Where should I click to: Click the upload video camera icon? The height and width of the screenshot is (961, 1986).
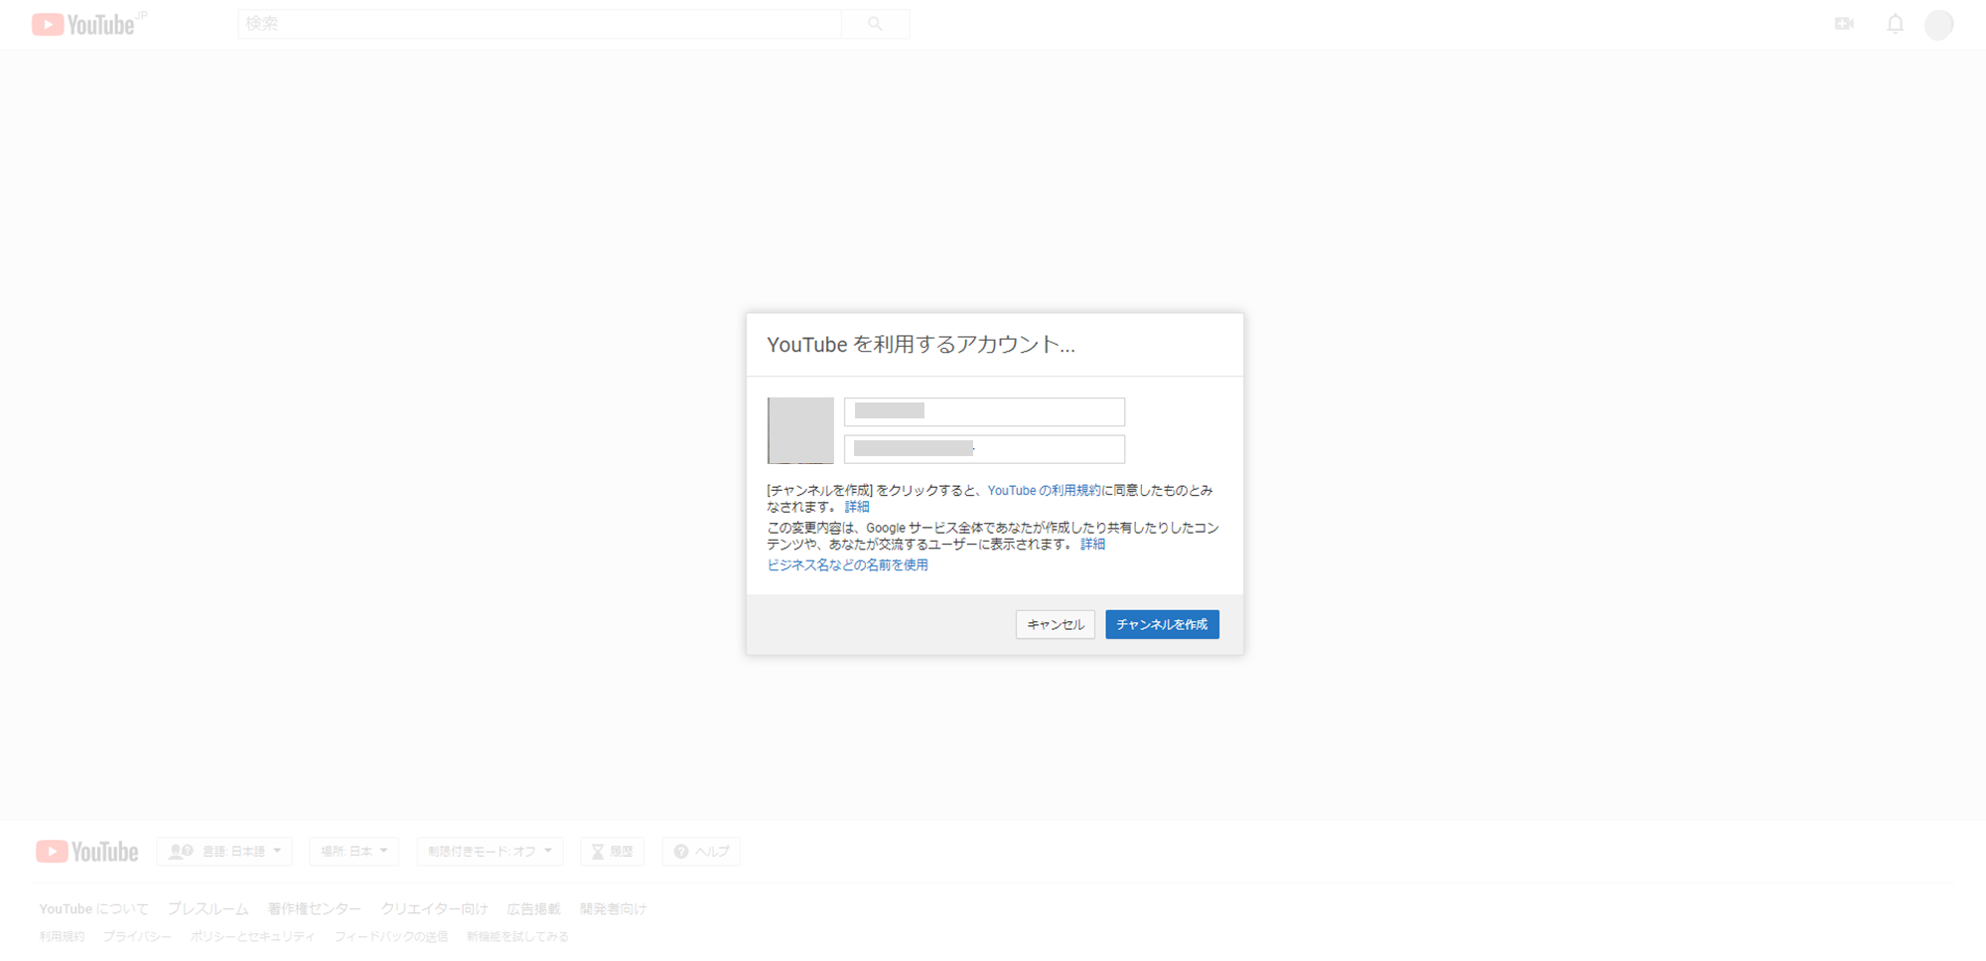click(x=1844, y=24)
